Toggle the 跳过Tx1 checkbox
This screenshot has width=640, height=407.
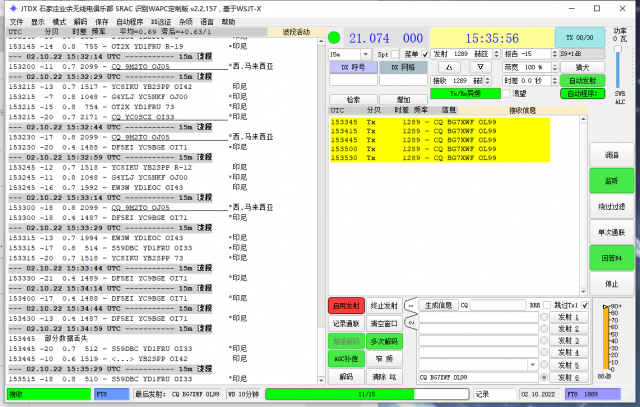[x=584, y=305]
